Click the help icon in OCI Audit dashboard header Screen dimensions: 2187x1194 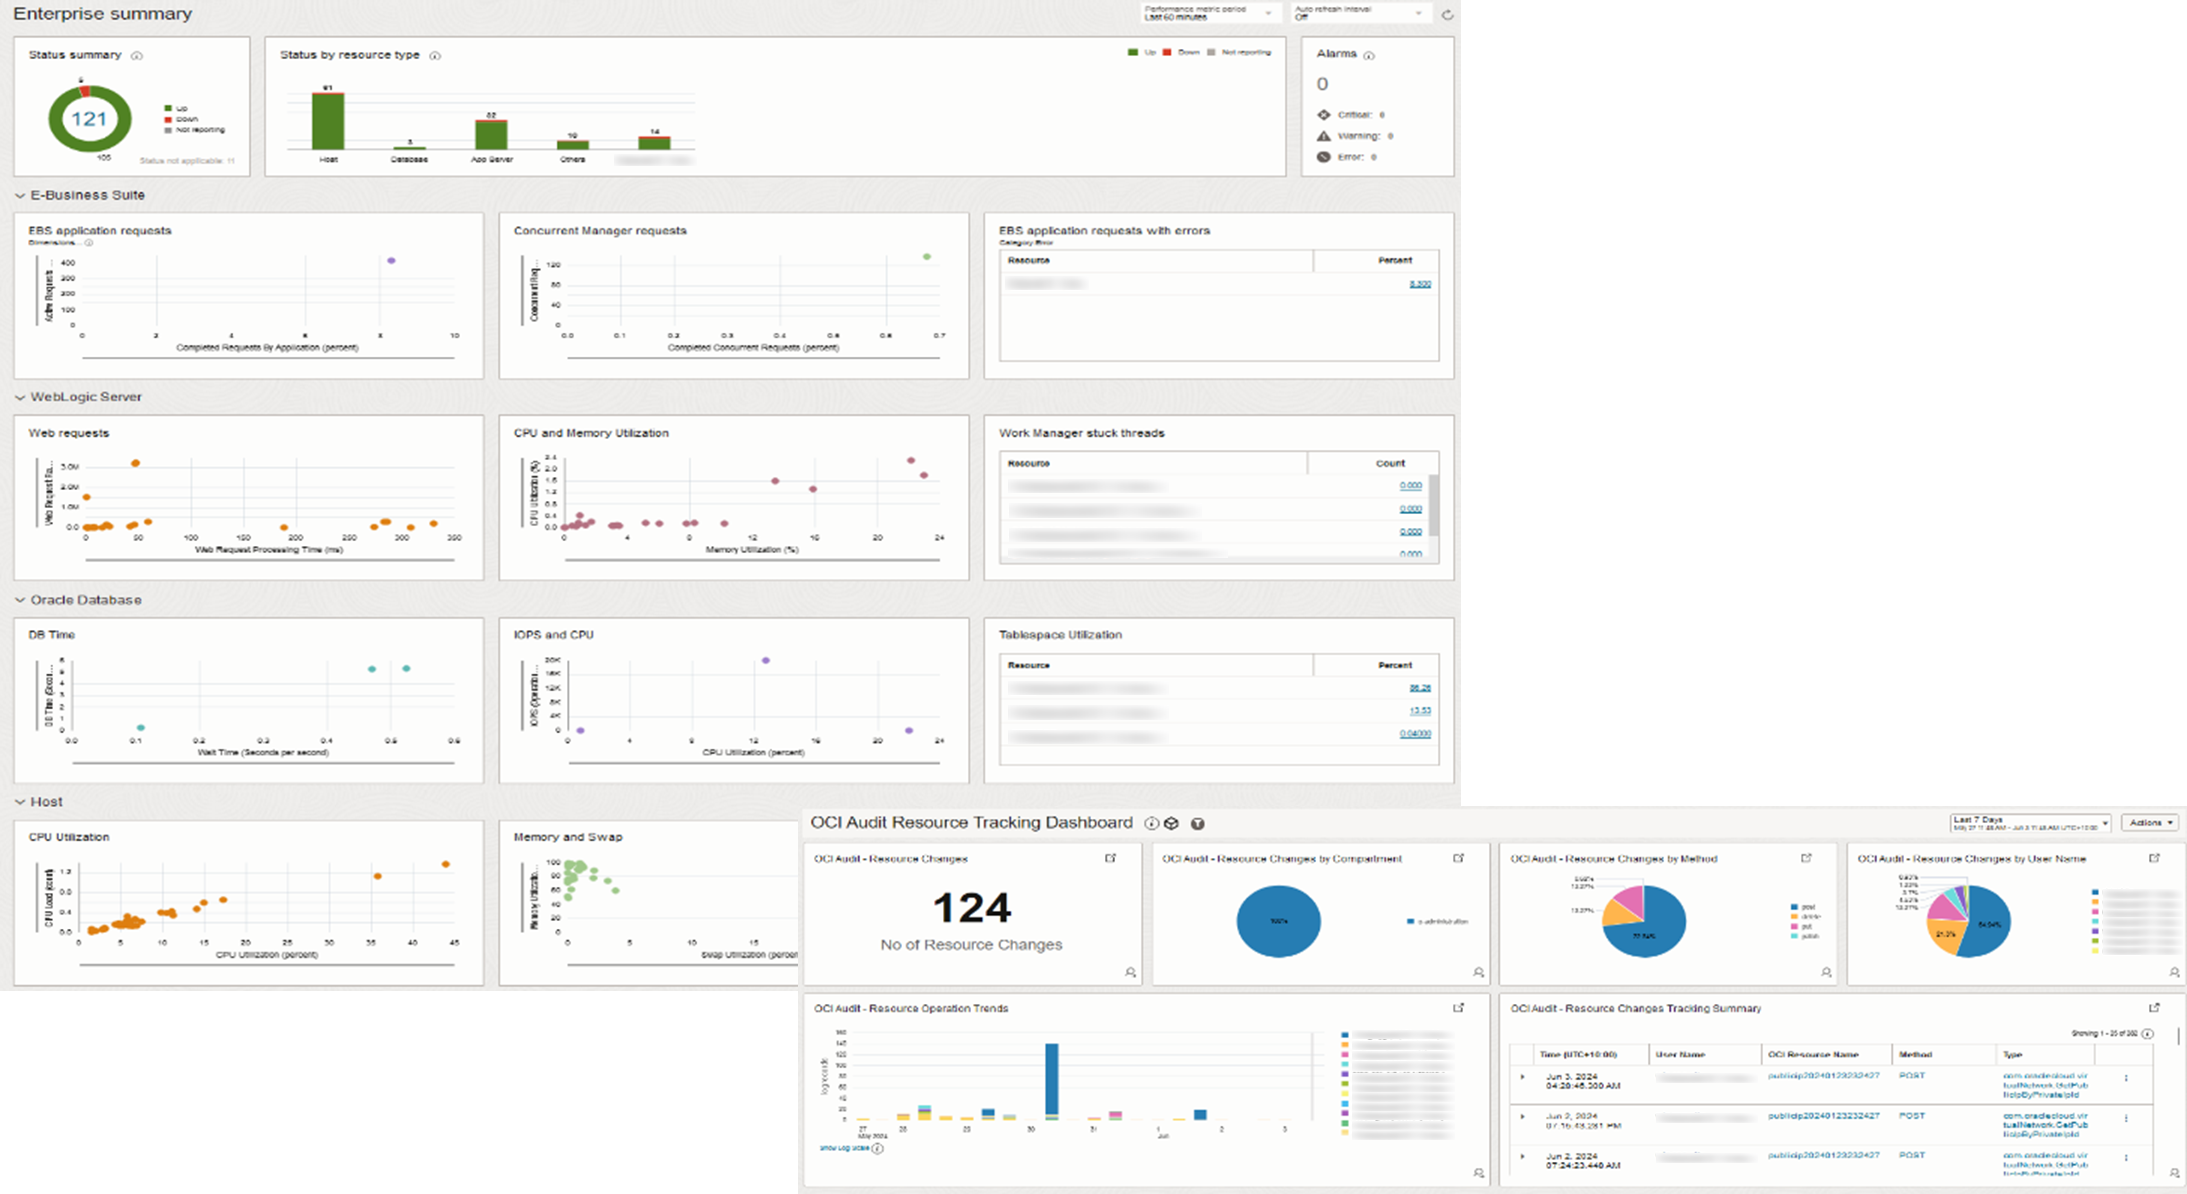point(1197,823)
